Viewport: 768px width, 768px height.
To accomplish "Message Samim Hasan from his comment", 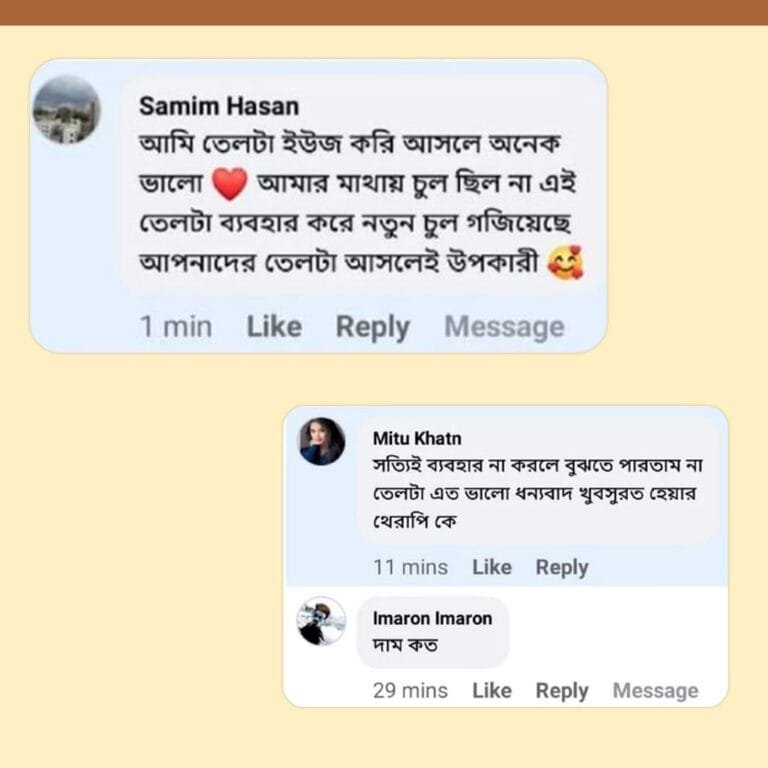I will (x=504, y=327).
